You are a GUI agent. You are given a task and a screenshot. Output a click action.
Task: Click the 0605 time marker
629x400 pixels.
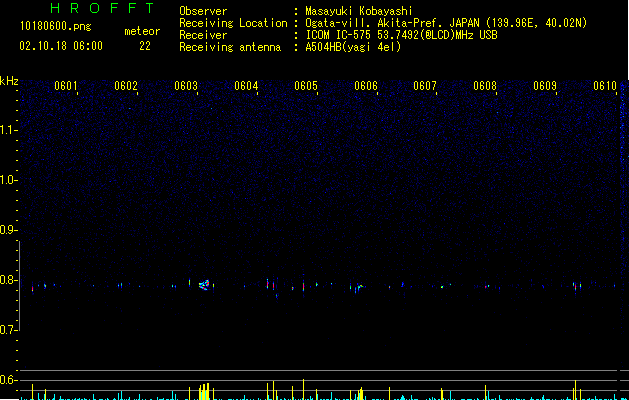pyautogui.click(x=306, y=86)
